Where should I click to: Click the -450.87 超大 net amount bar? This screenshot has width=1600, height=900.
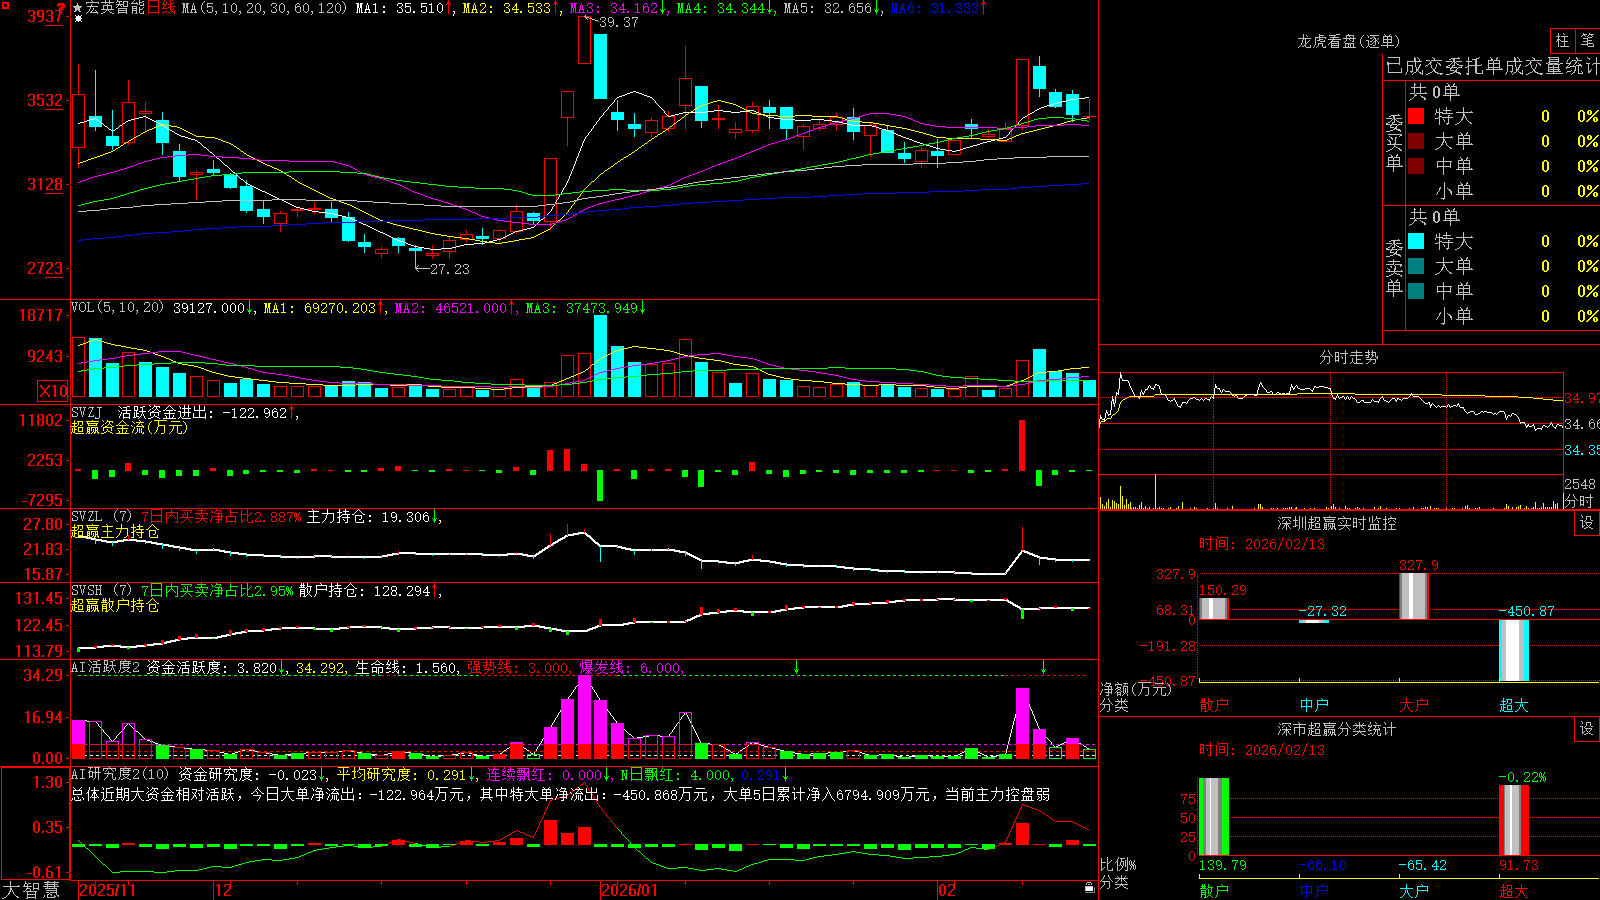point(1514,650)
